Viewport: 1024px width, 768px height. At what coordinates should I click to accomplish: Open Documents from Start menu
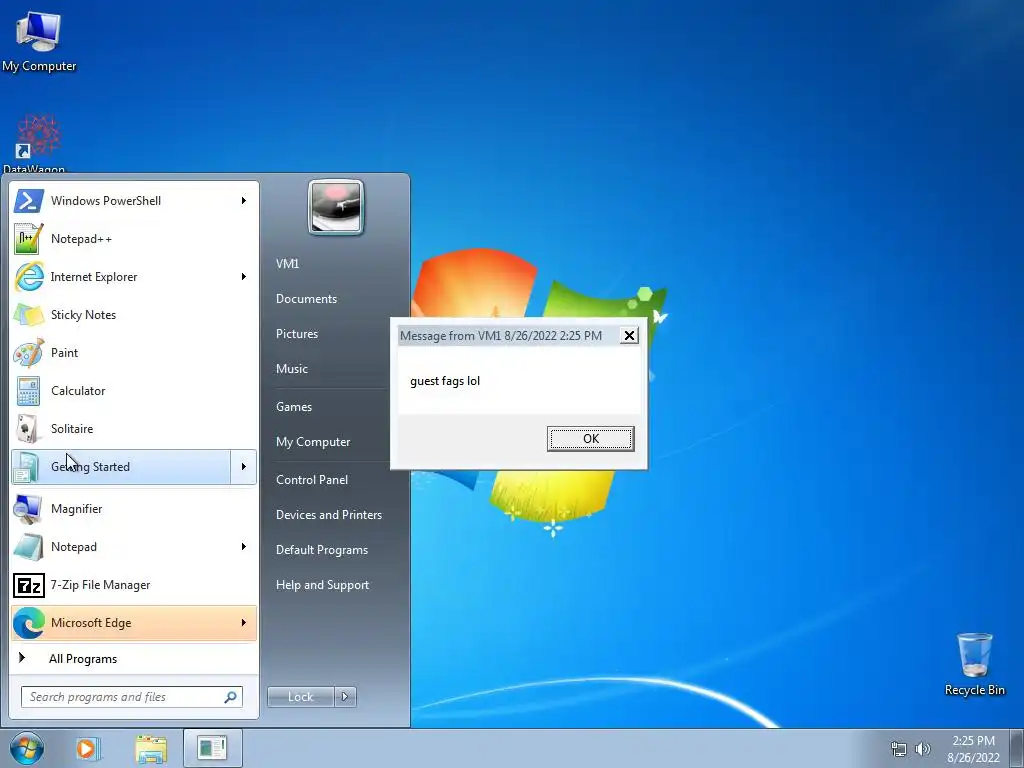[x=306, y=299]
